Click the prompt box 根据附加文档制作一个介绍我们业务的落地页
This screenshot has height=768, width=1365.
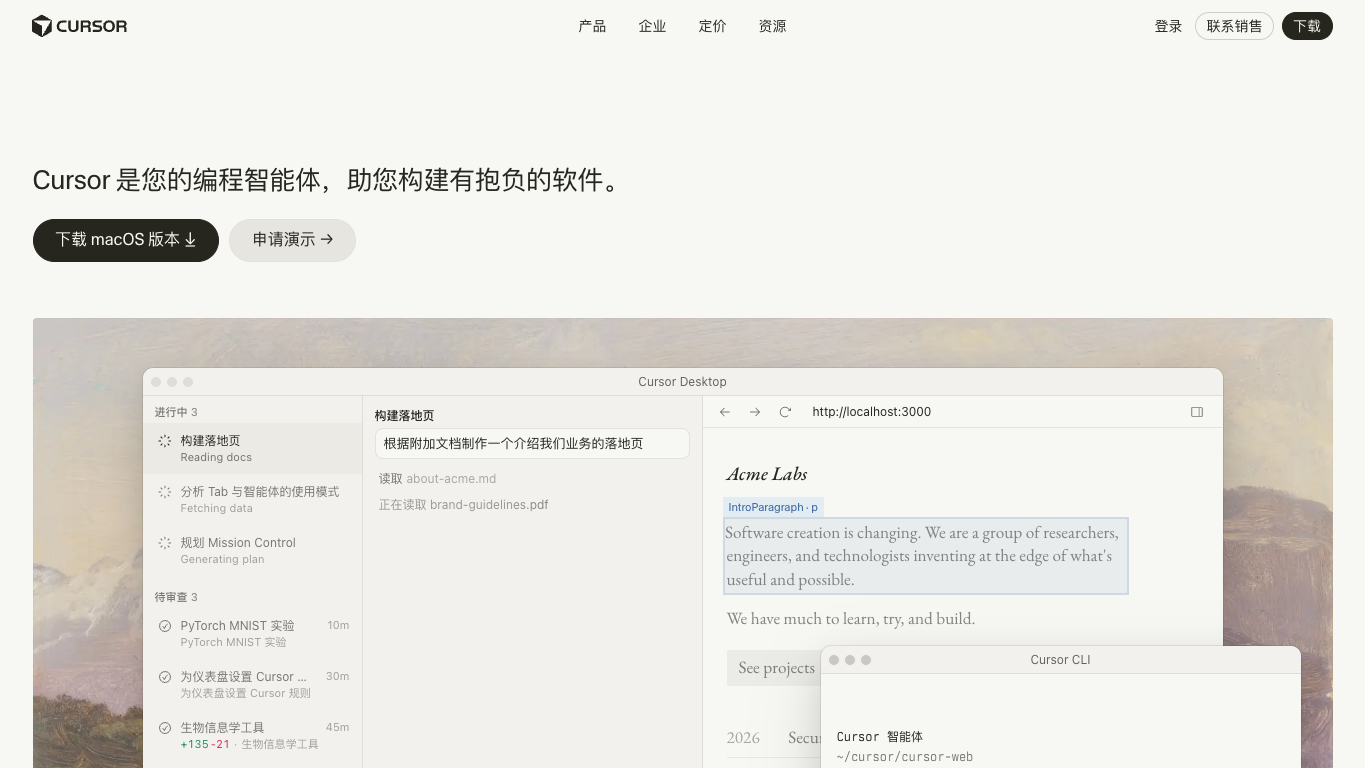(x=532, y=444)
